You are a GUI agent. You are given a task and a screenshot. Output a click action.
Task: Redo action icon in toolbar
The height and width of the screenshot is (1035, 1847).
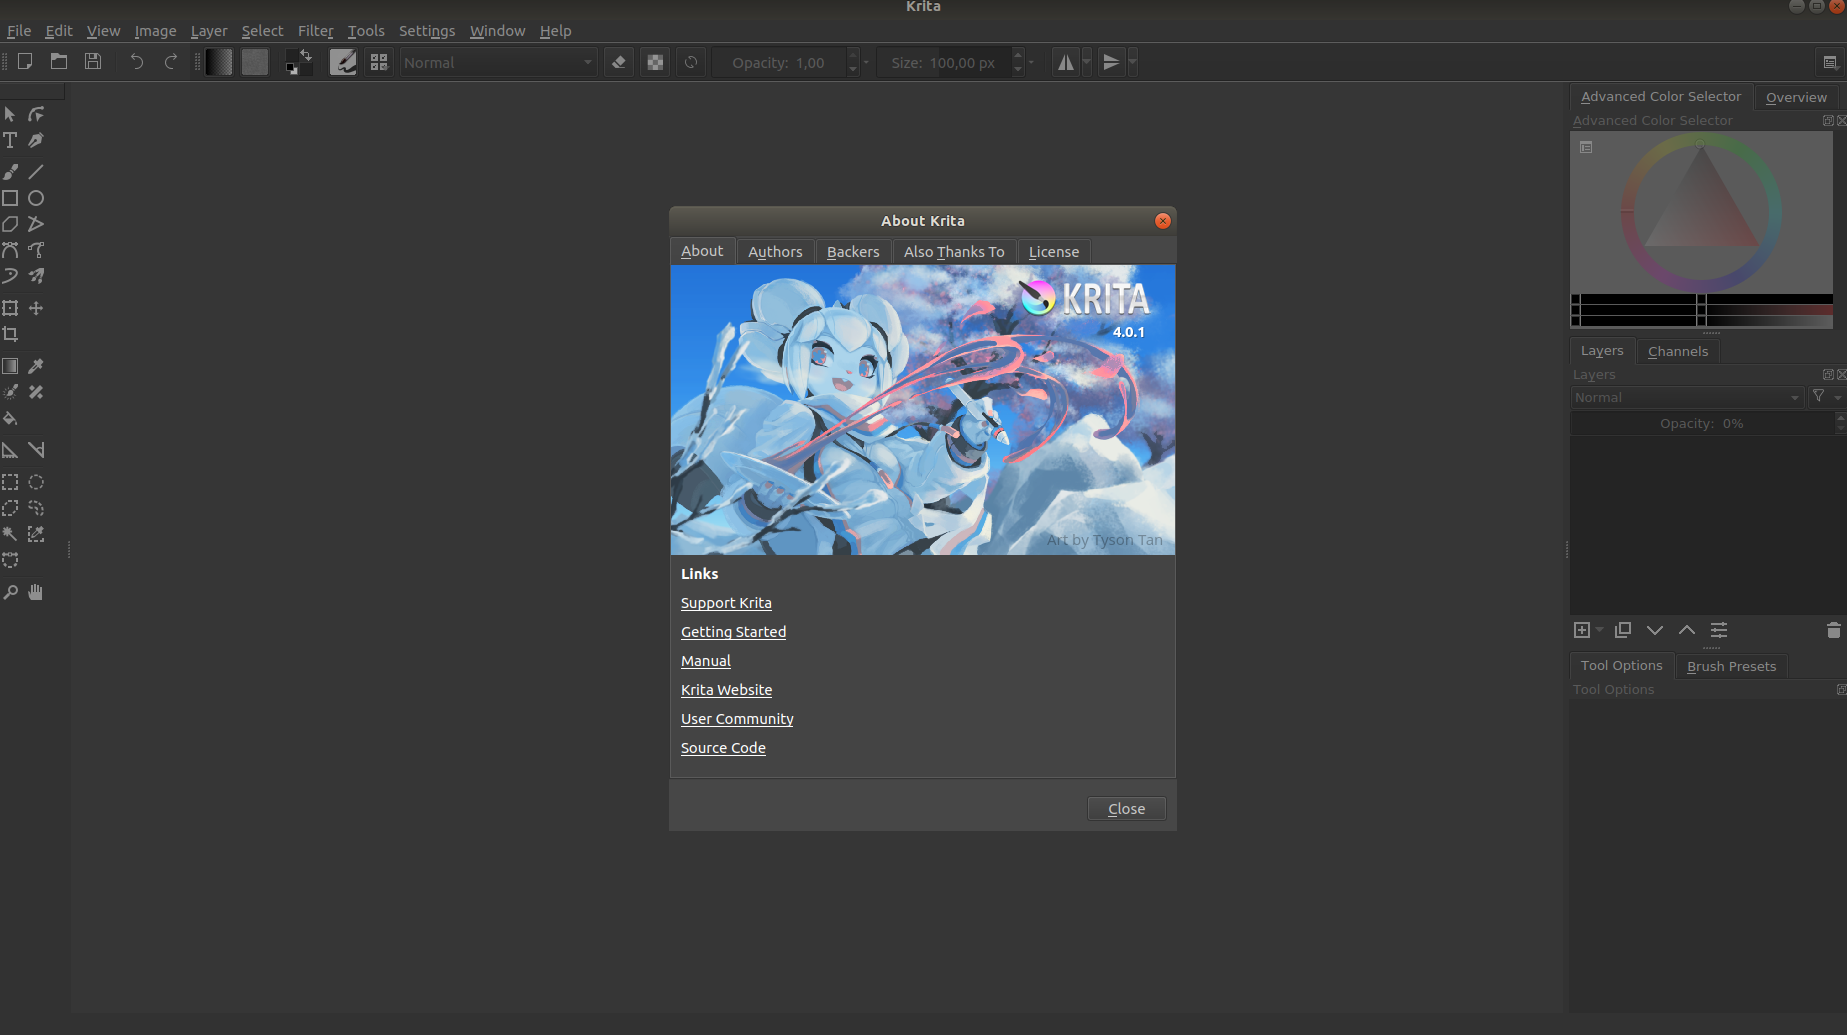coord(171,62)
